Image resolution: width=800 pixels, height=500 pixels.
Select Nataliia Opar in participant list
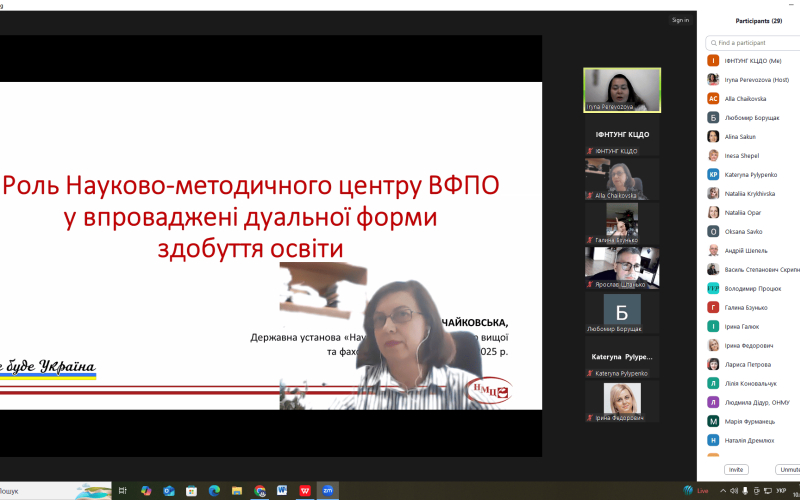click(753, 212)
